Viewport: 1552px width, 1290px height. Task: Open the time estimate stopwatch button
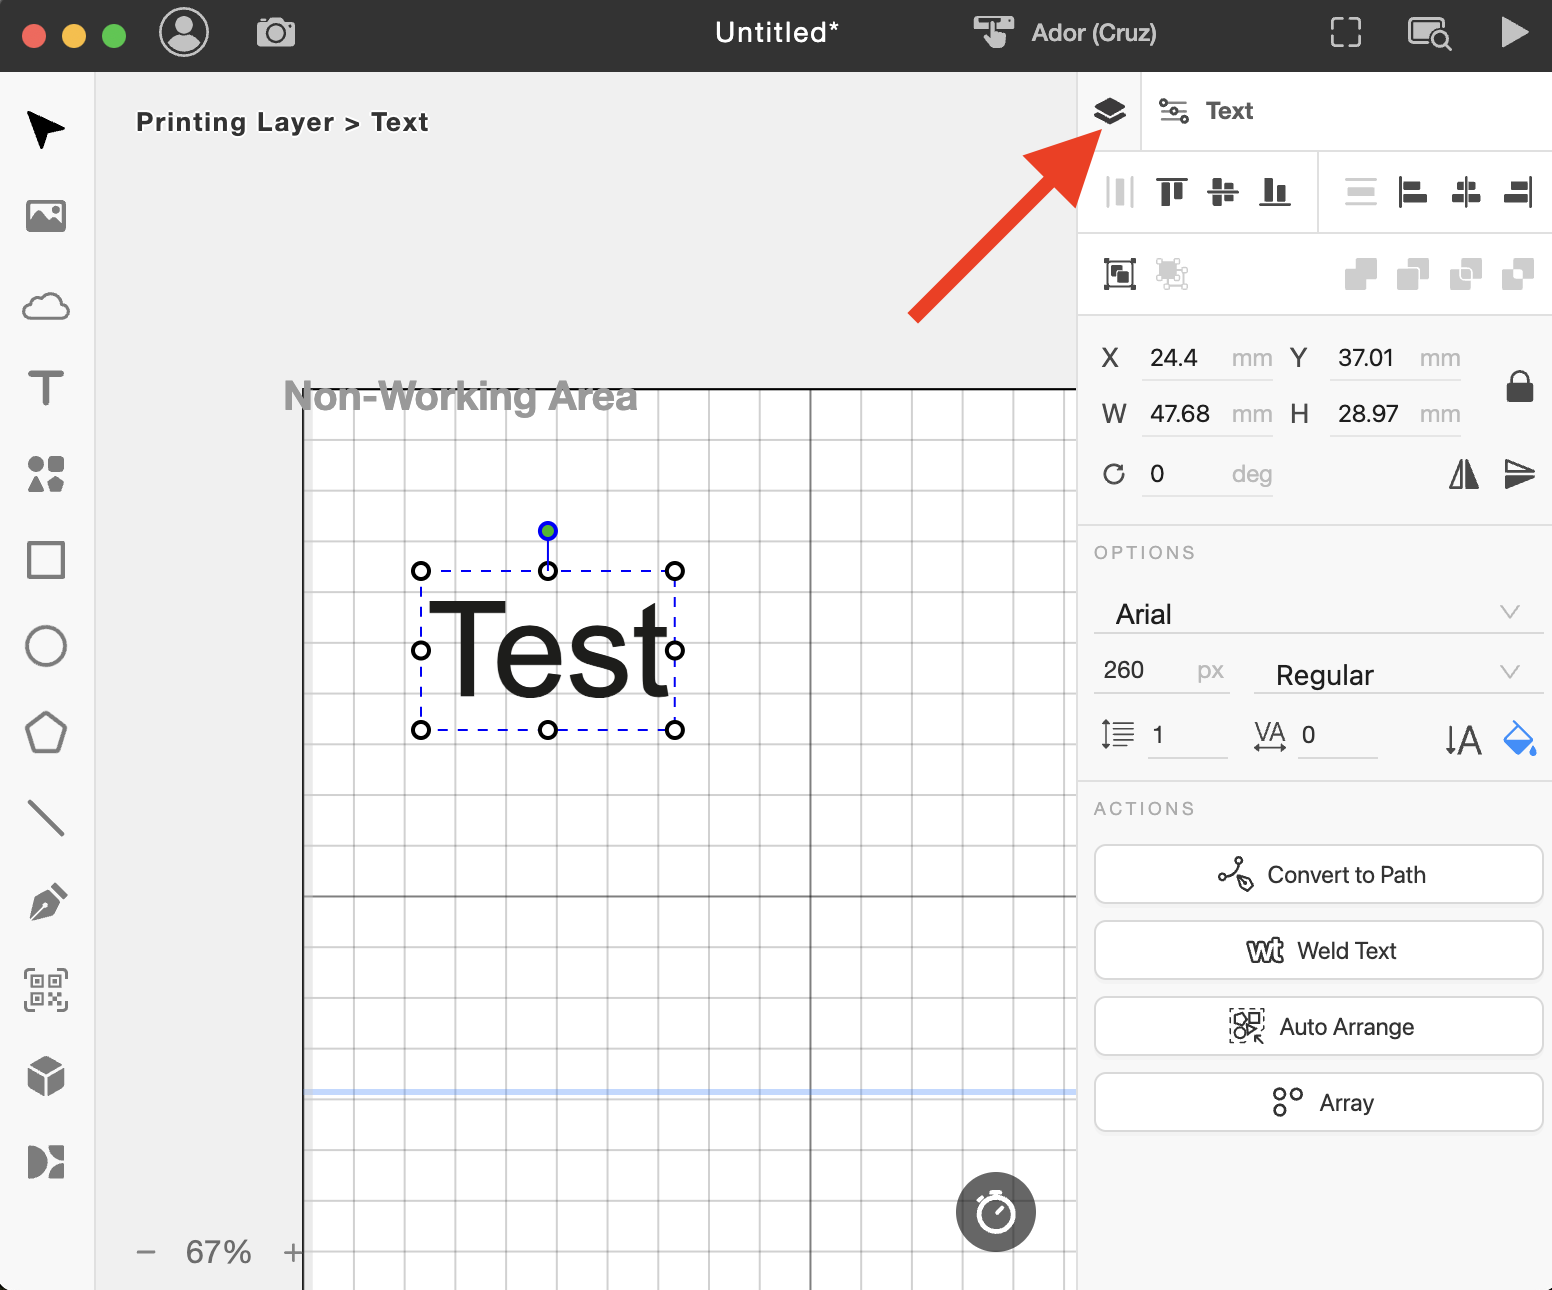pyautogui.click(x=996, y=1212)
